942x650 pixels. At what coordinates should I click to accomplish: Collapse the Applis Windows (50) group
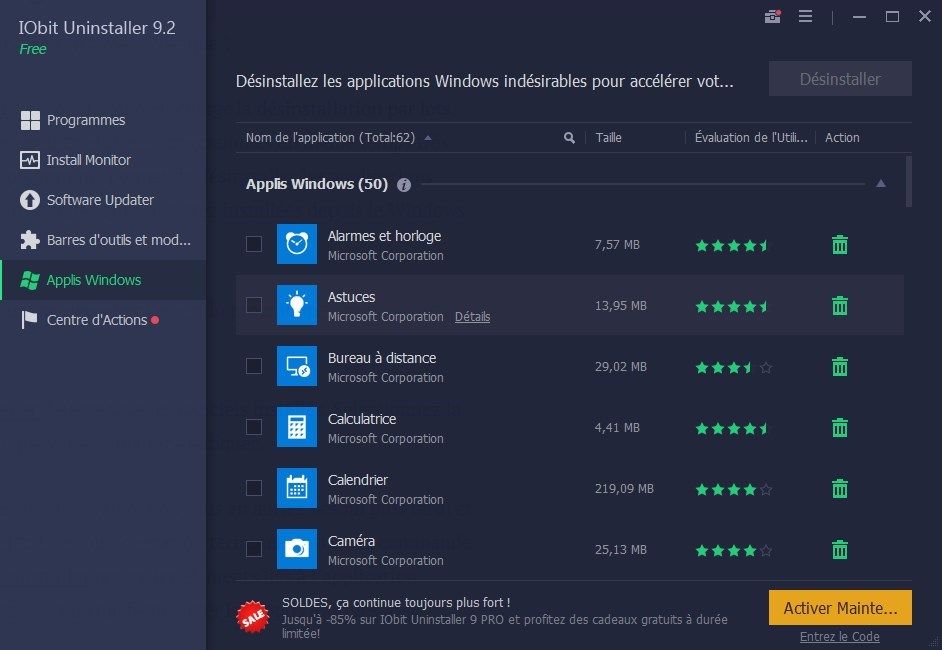coord(881,184)
